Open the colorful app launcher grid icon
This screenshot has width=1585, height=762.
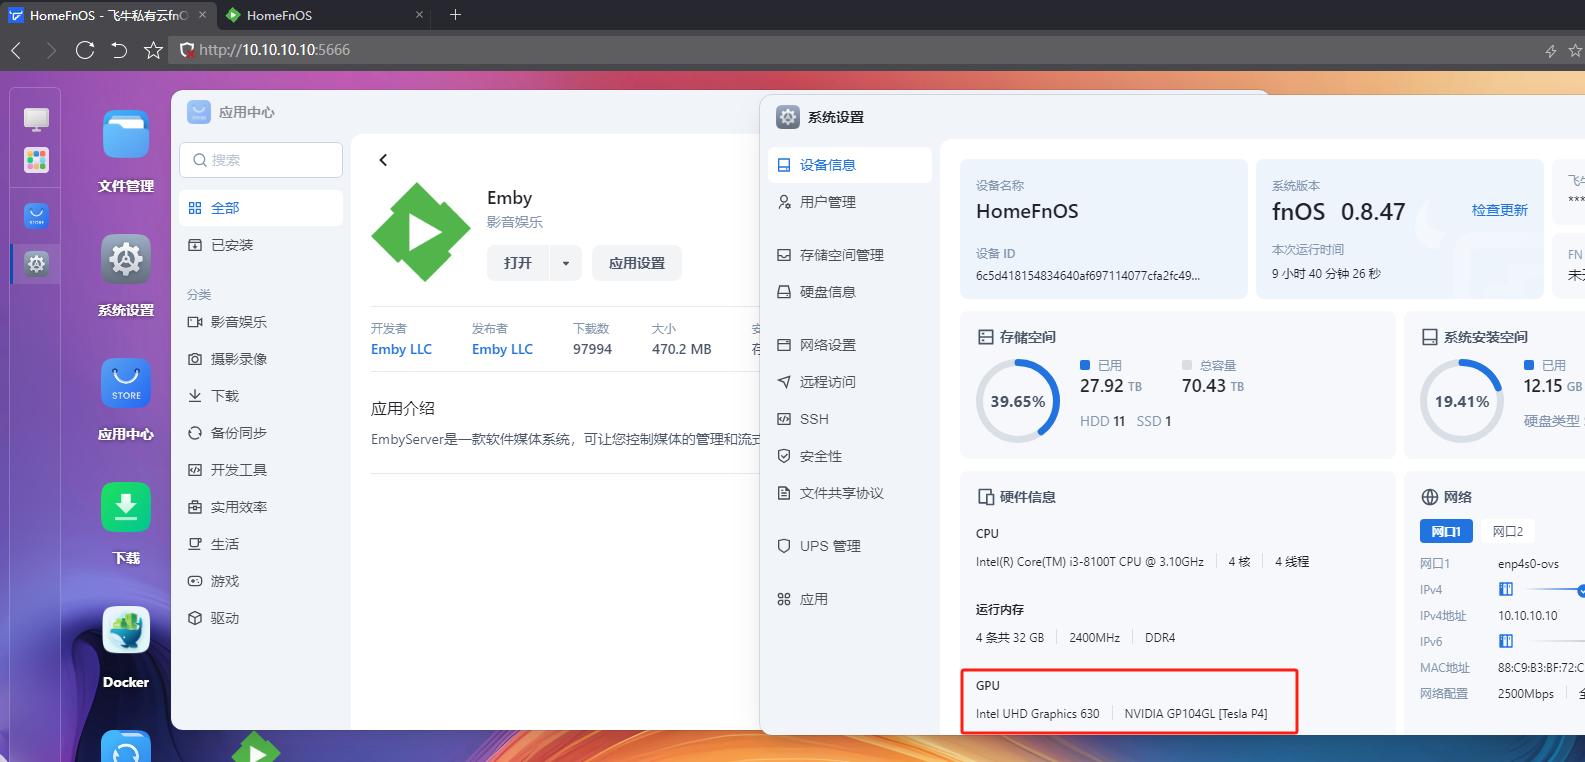36,160
